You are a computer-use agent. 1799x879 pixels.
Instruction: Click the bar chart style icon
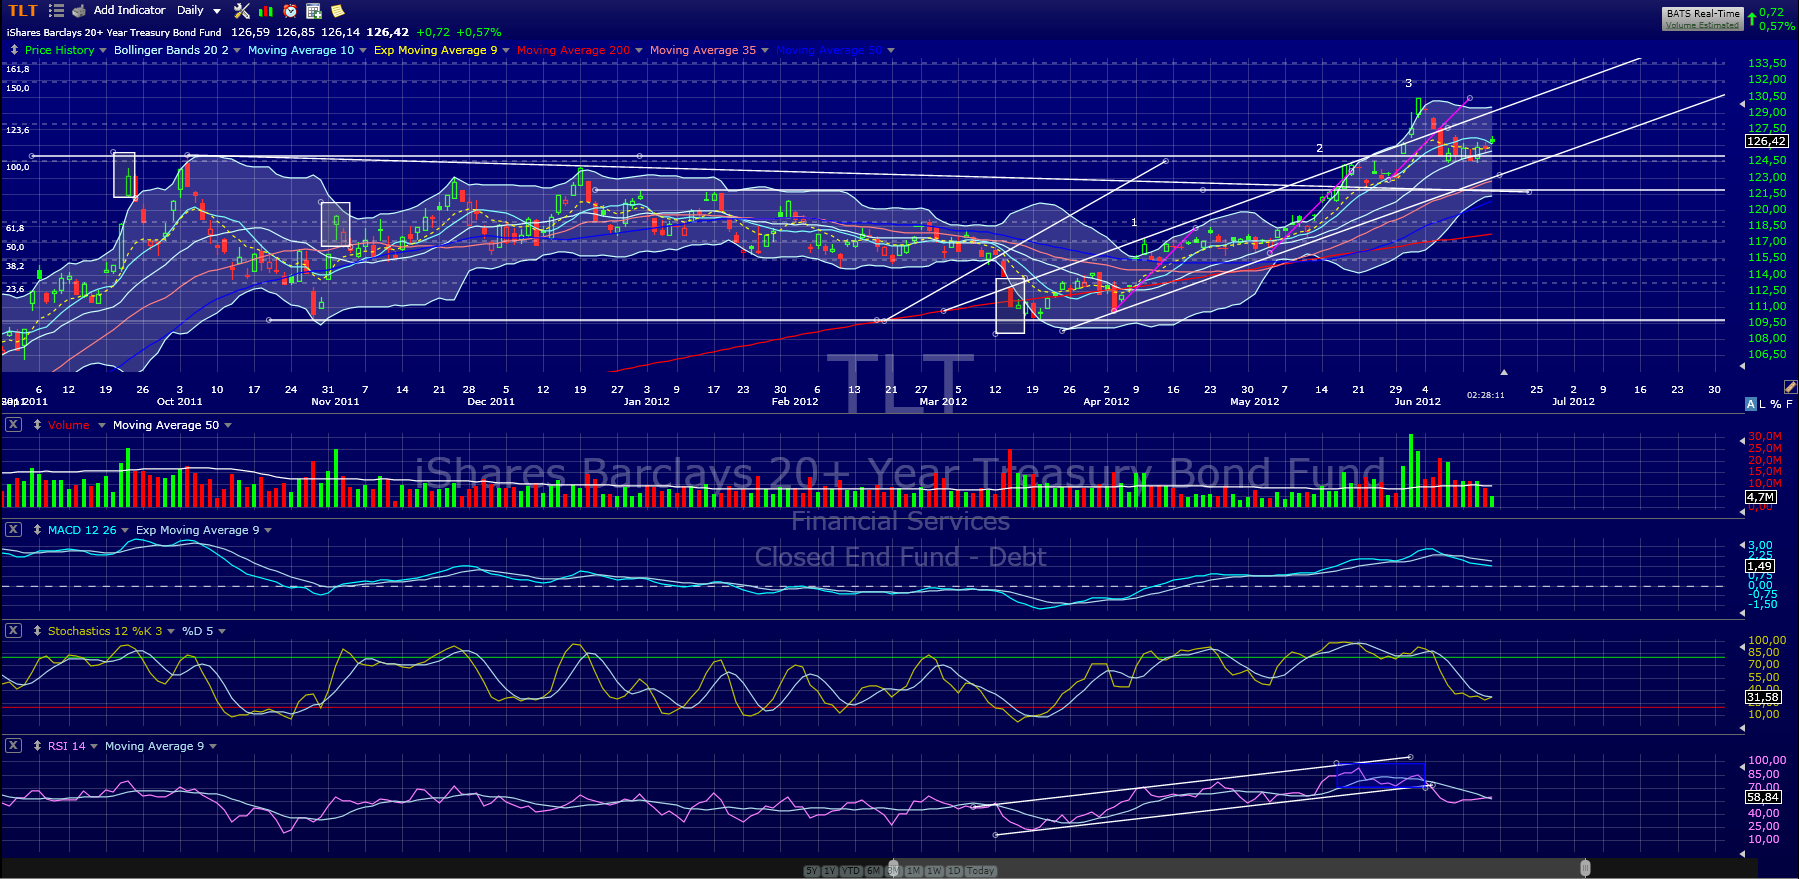[x=266, y=11]
